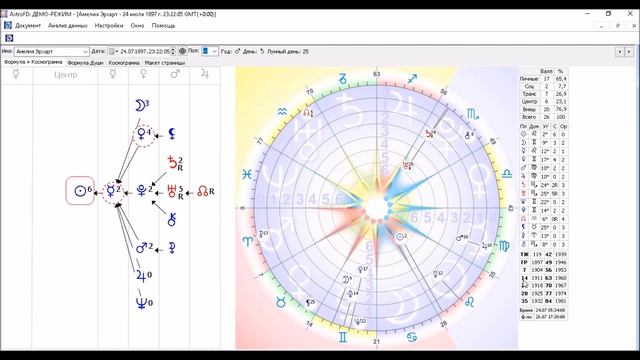Viewport: 640px width, 360px height.
Task: Click the Capricorn sign on the chart wheel
Action: pyautogui.click(x=342, y=79)
